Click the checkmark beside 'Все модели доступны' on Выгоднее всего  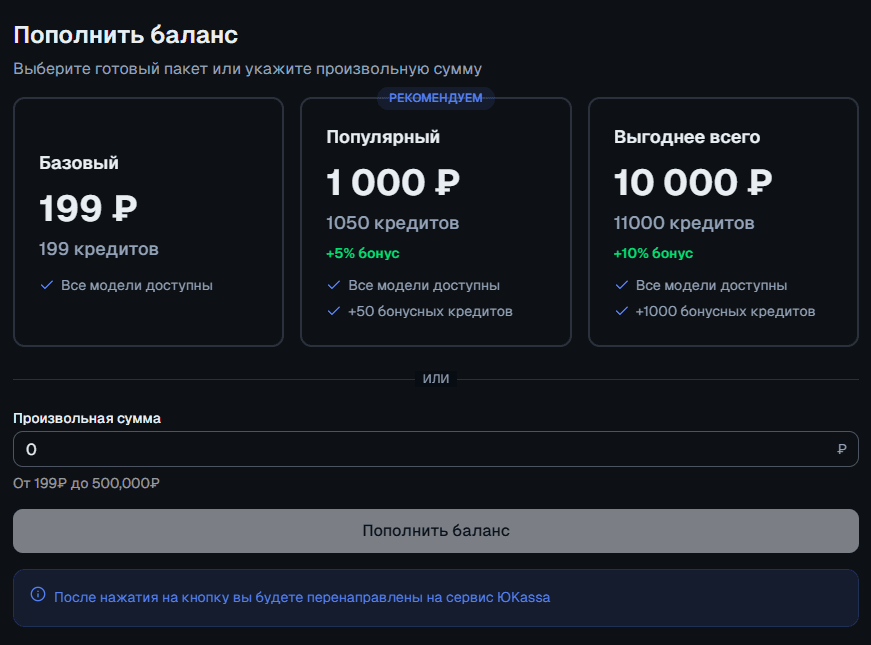(622, 285)
